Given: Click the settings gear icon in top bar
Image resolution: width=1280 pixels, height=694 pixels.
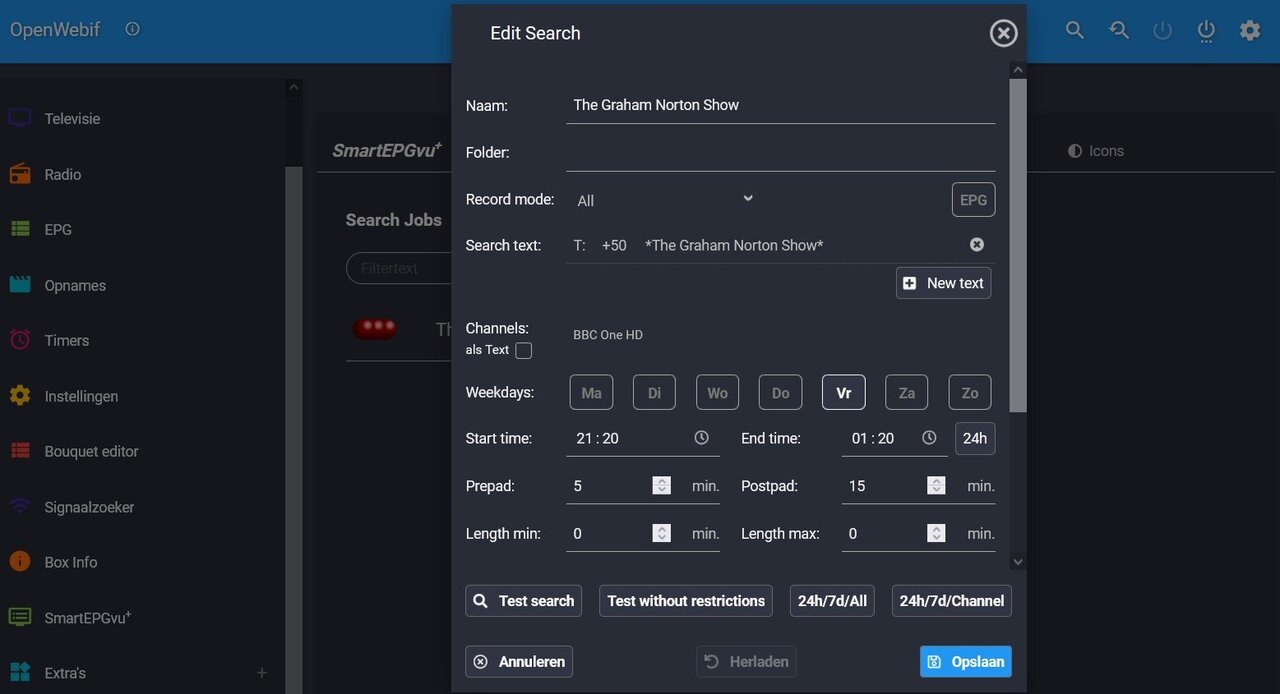Looking at the screenshot, I should coord(1250,30).
